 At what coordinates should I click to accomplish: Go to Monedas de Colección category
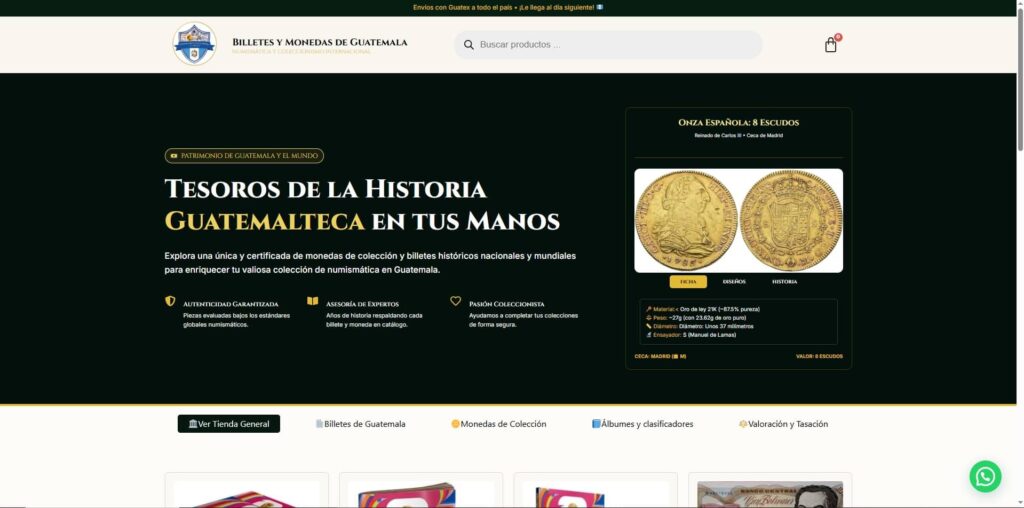498,424
